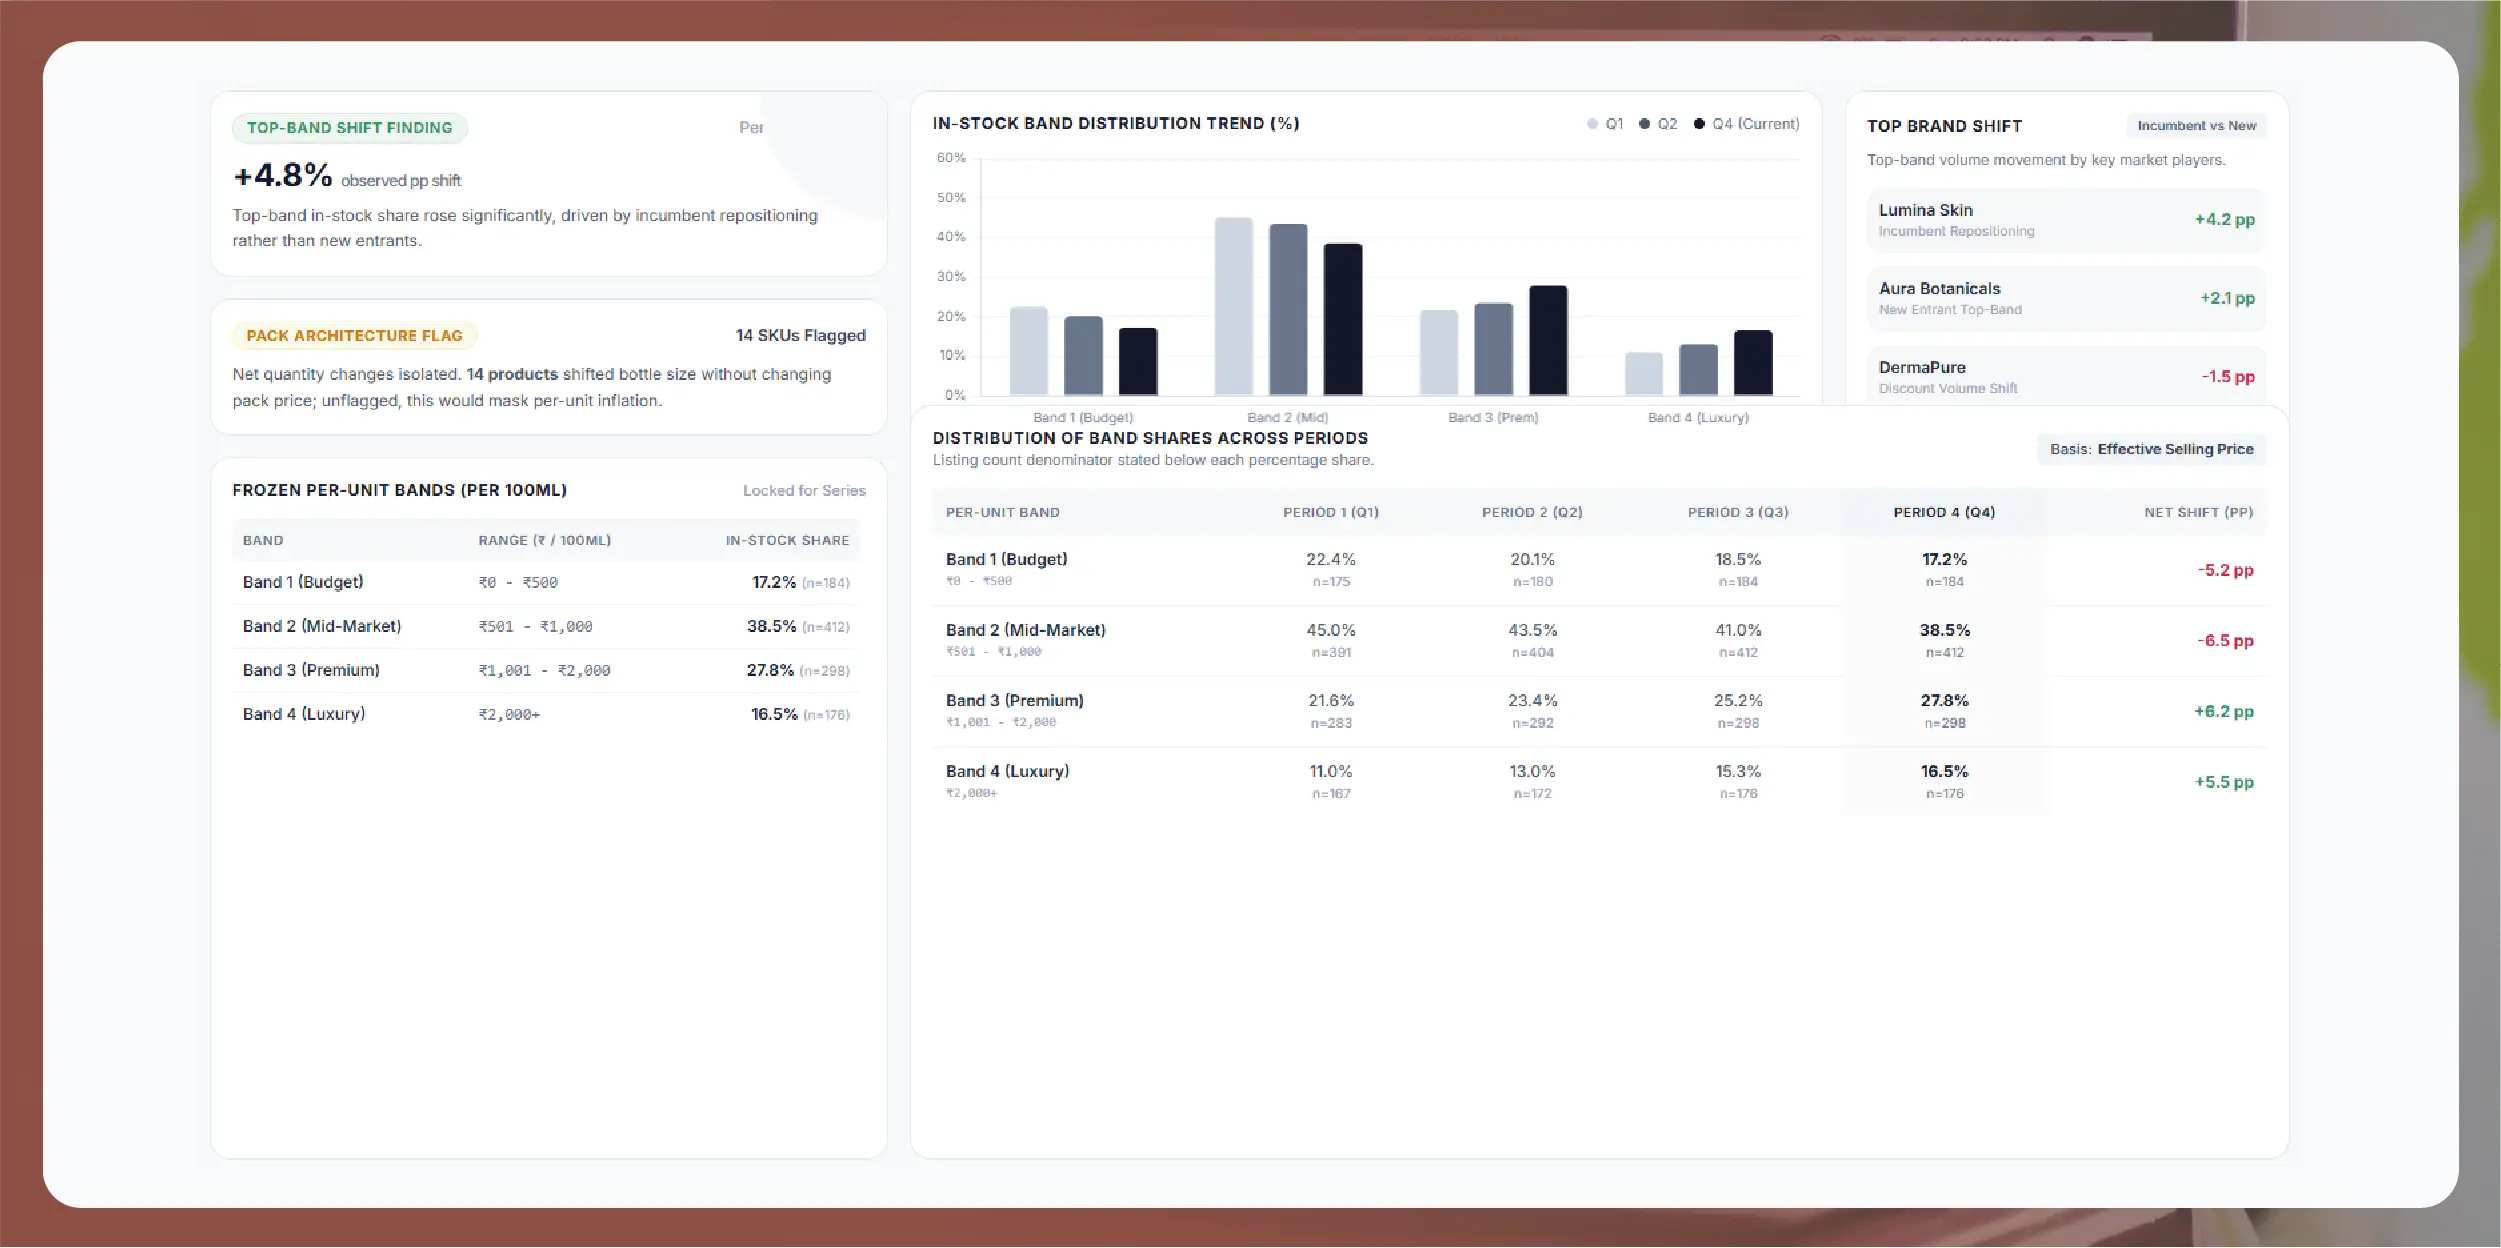Click the PERIOD 1 (Q1) column header

coord(1331,513)
